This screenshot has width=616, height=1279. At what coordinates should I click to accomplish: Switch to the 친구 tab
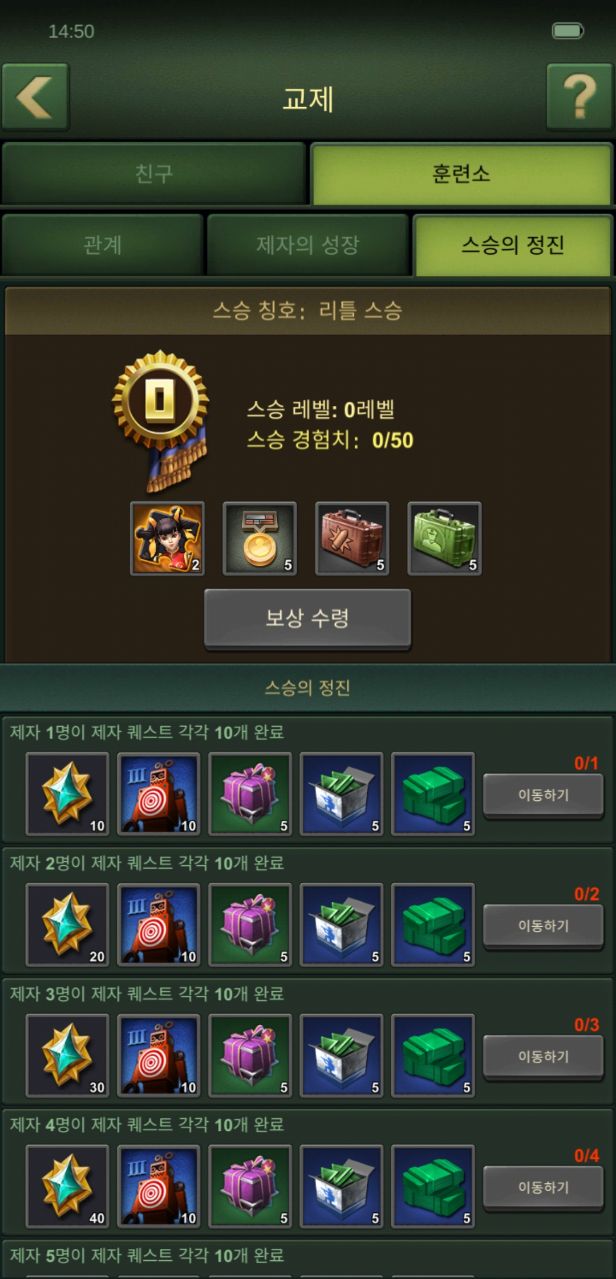click(x=154, y=173)
